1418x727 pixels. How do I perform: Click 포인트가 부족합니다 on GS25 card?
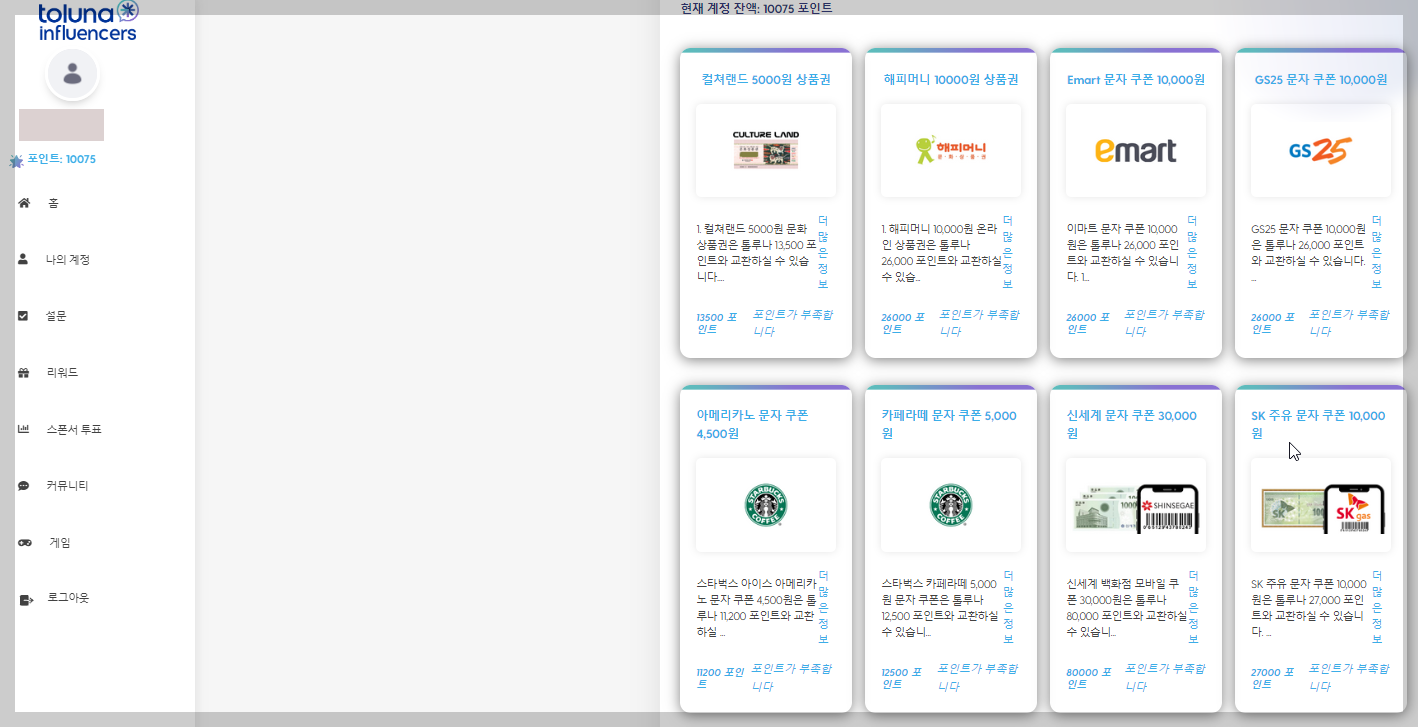tap(1350, 323)
